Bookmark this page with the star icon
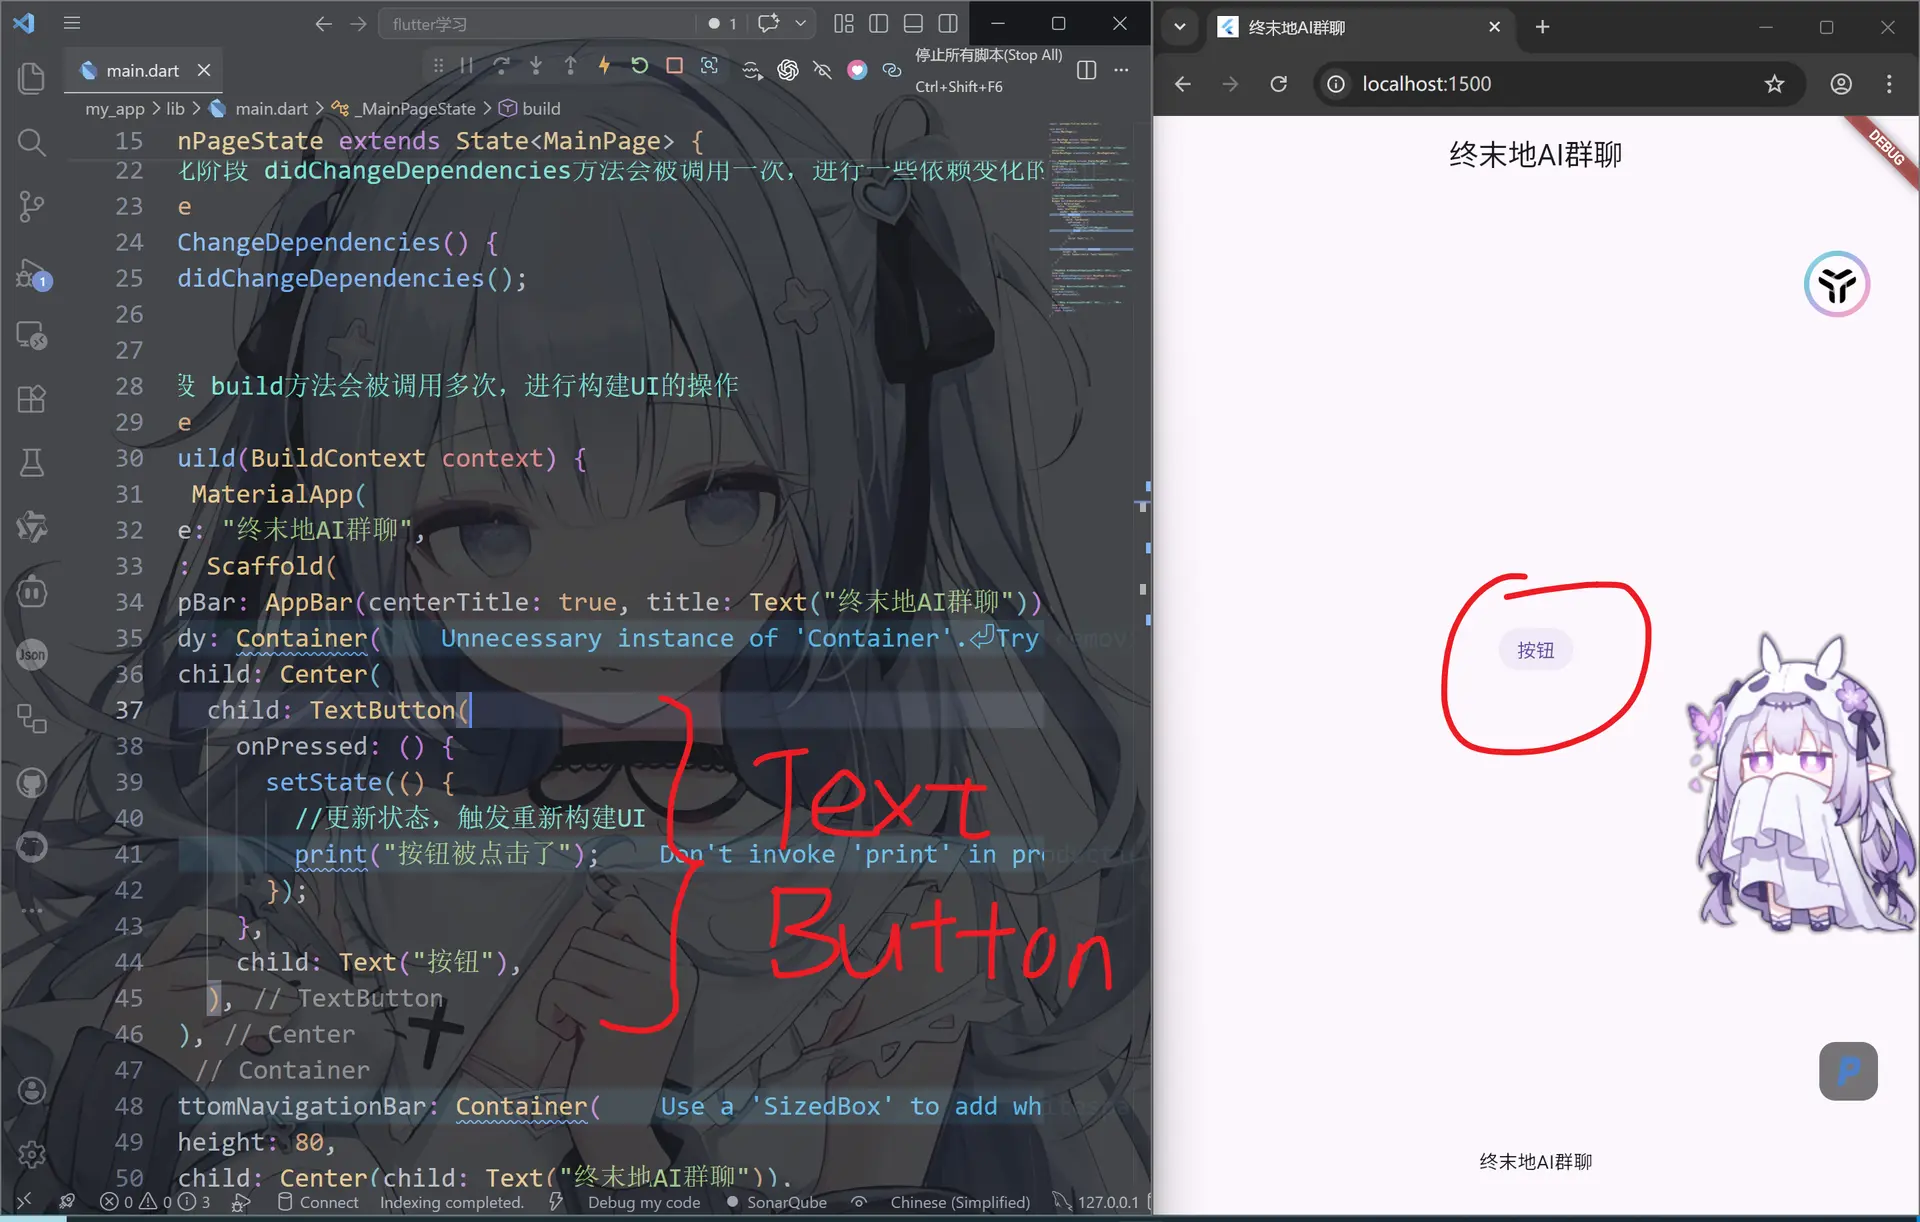 pyautogui.click(x=1774, y=84)
